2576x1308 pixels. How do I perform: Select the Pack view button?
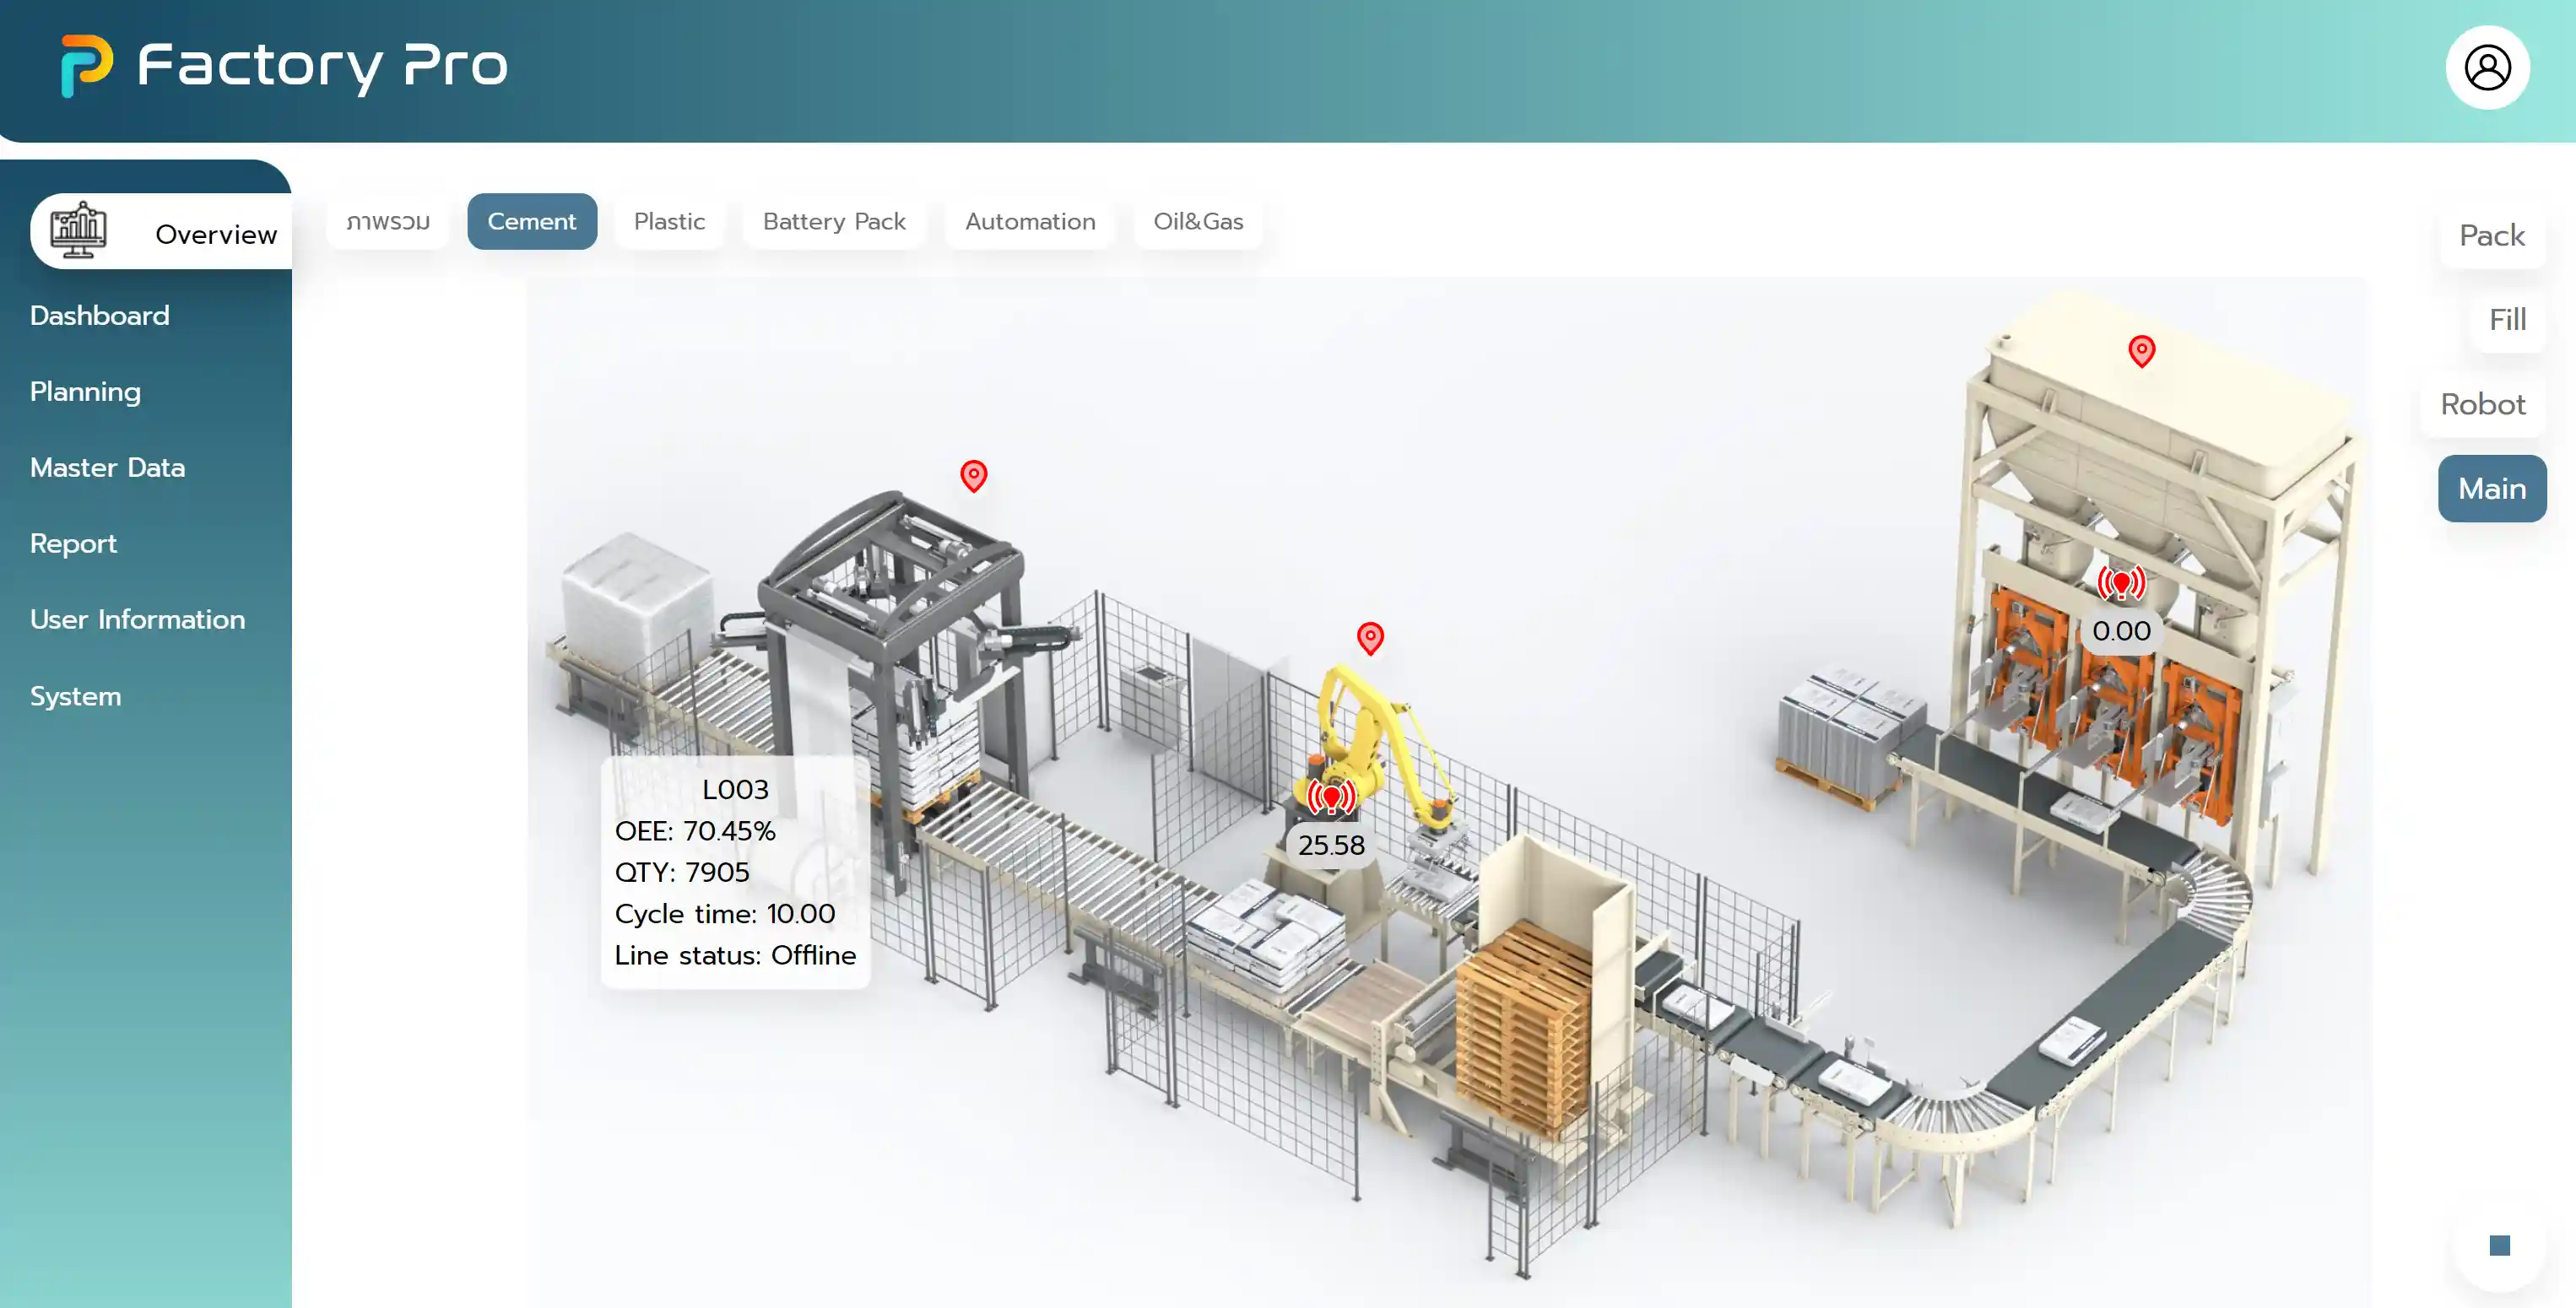2492,235
